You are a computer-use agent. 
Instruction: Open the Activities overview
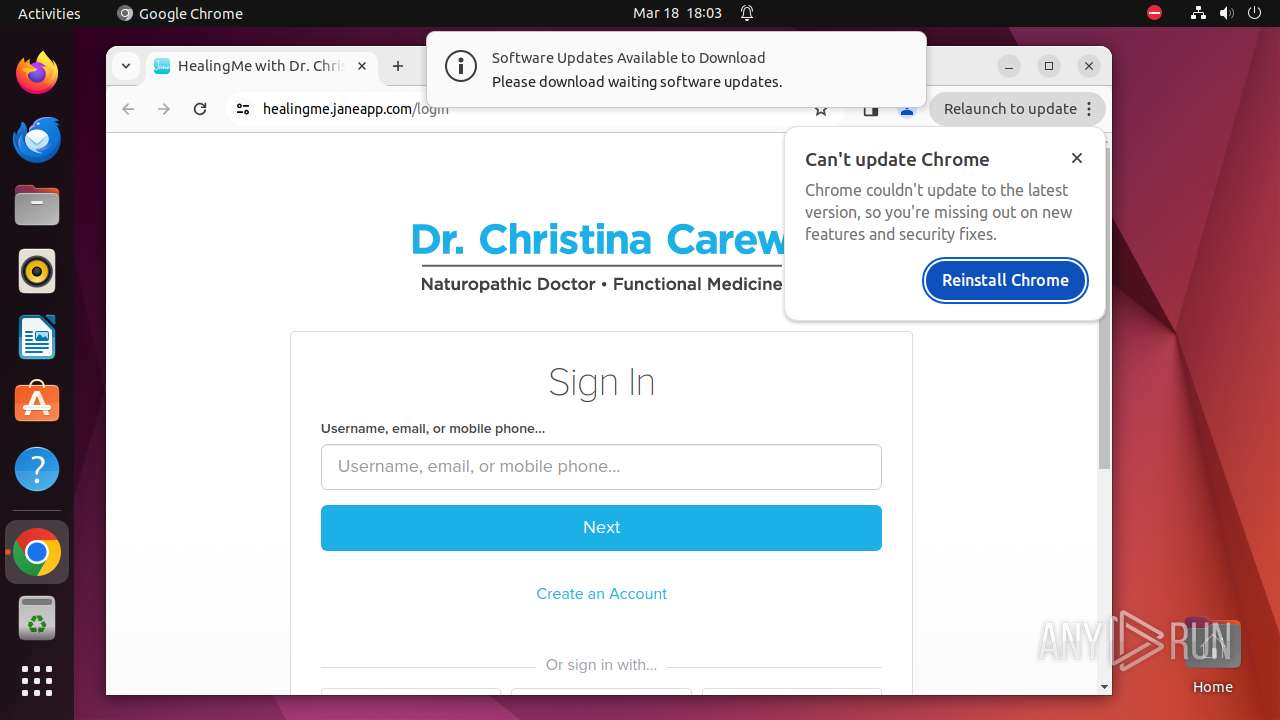[49, 13]
